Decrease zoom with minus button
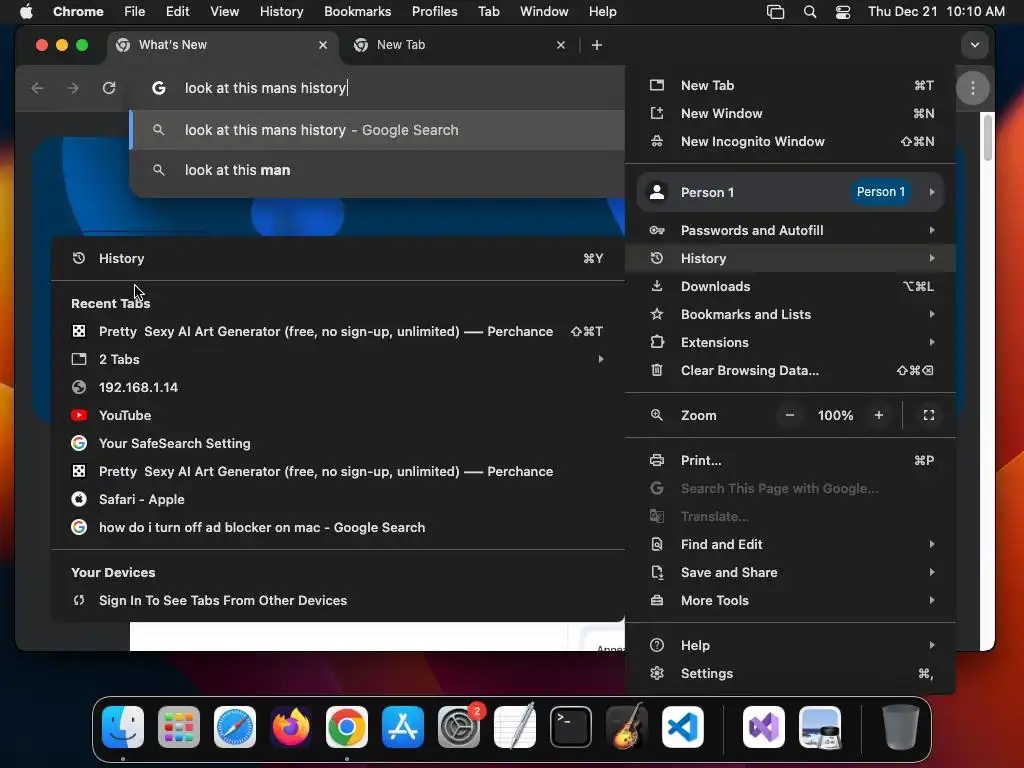 [x=790, y=415]
